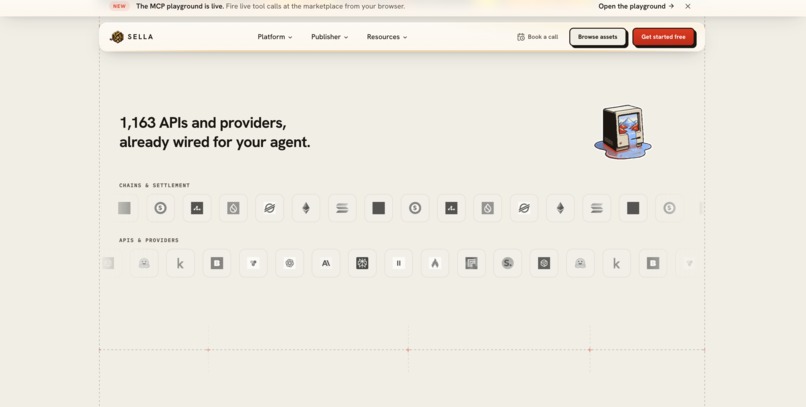806x407 pixels.
Task: Click the NEW badge in banner
Action: click(x=119, y=6)
